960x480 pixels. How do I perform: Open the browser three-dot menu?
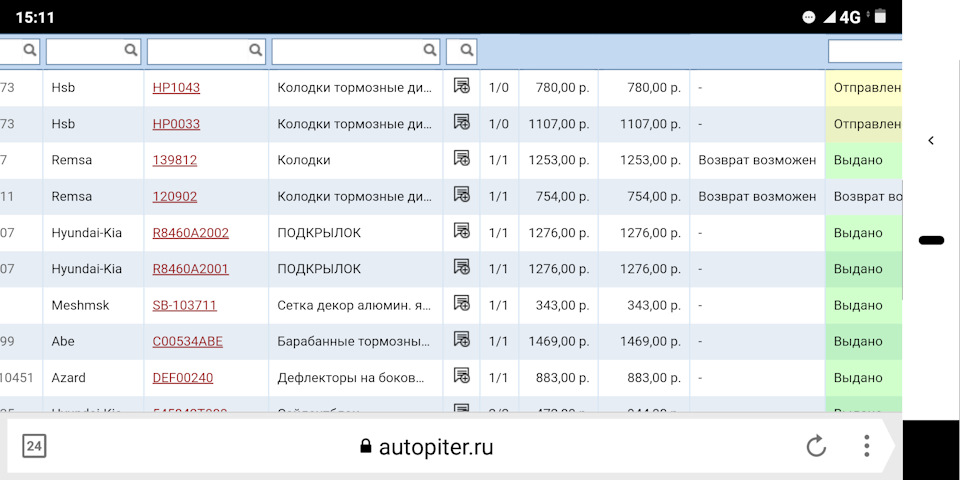[866, 447]
